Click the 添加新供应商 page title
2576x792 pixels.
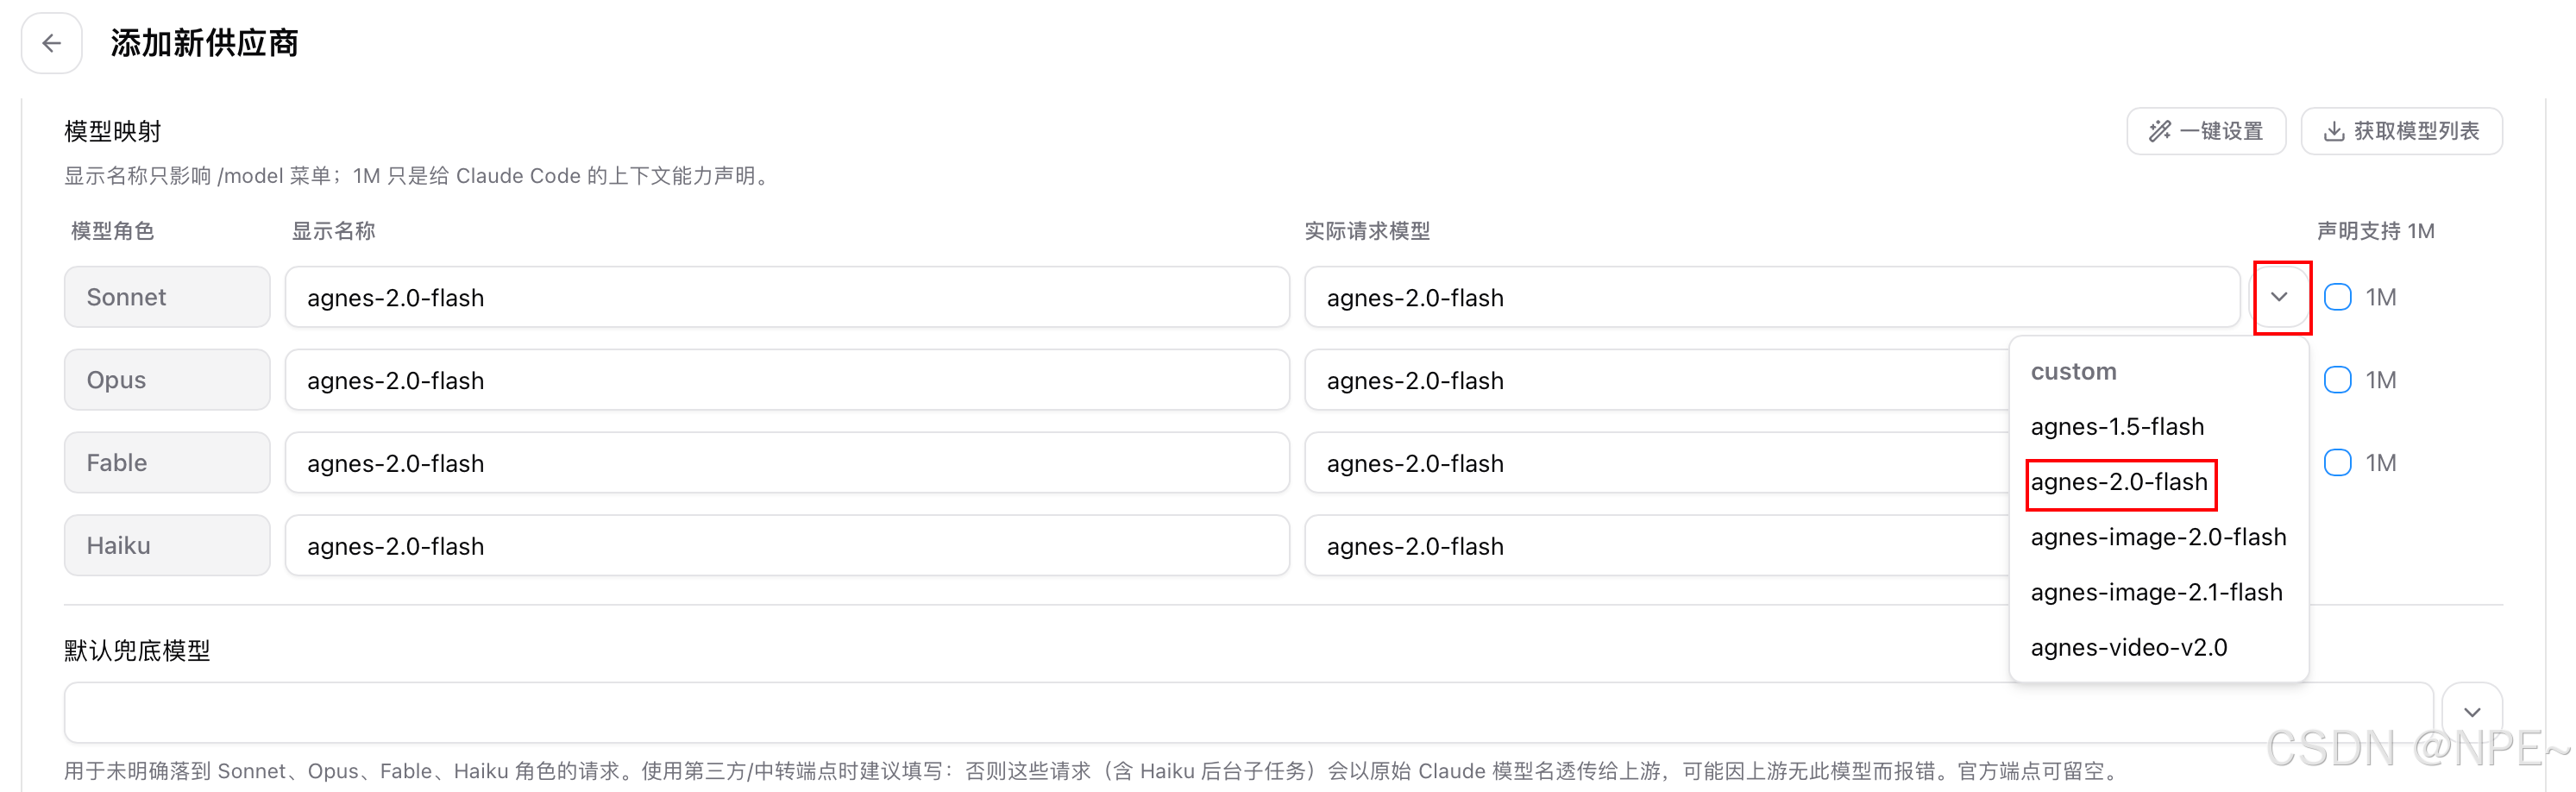pyautogui.click(x=204, y=43)
